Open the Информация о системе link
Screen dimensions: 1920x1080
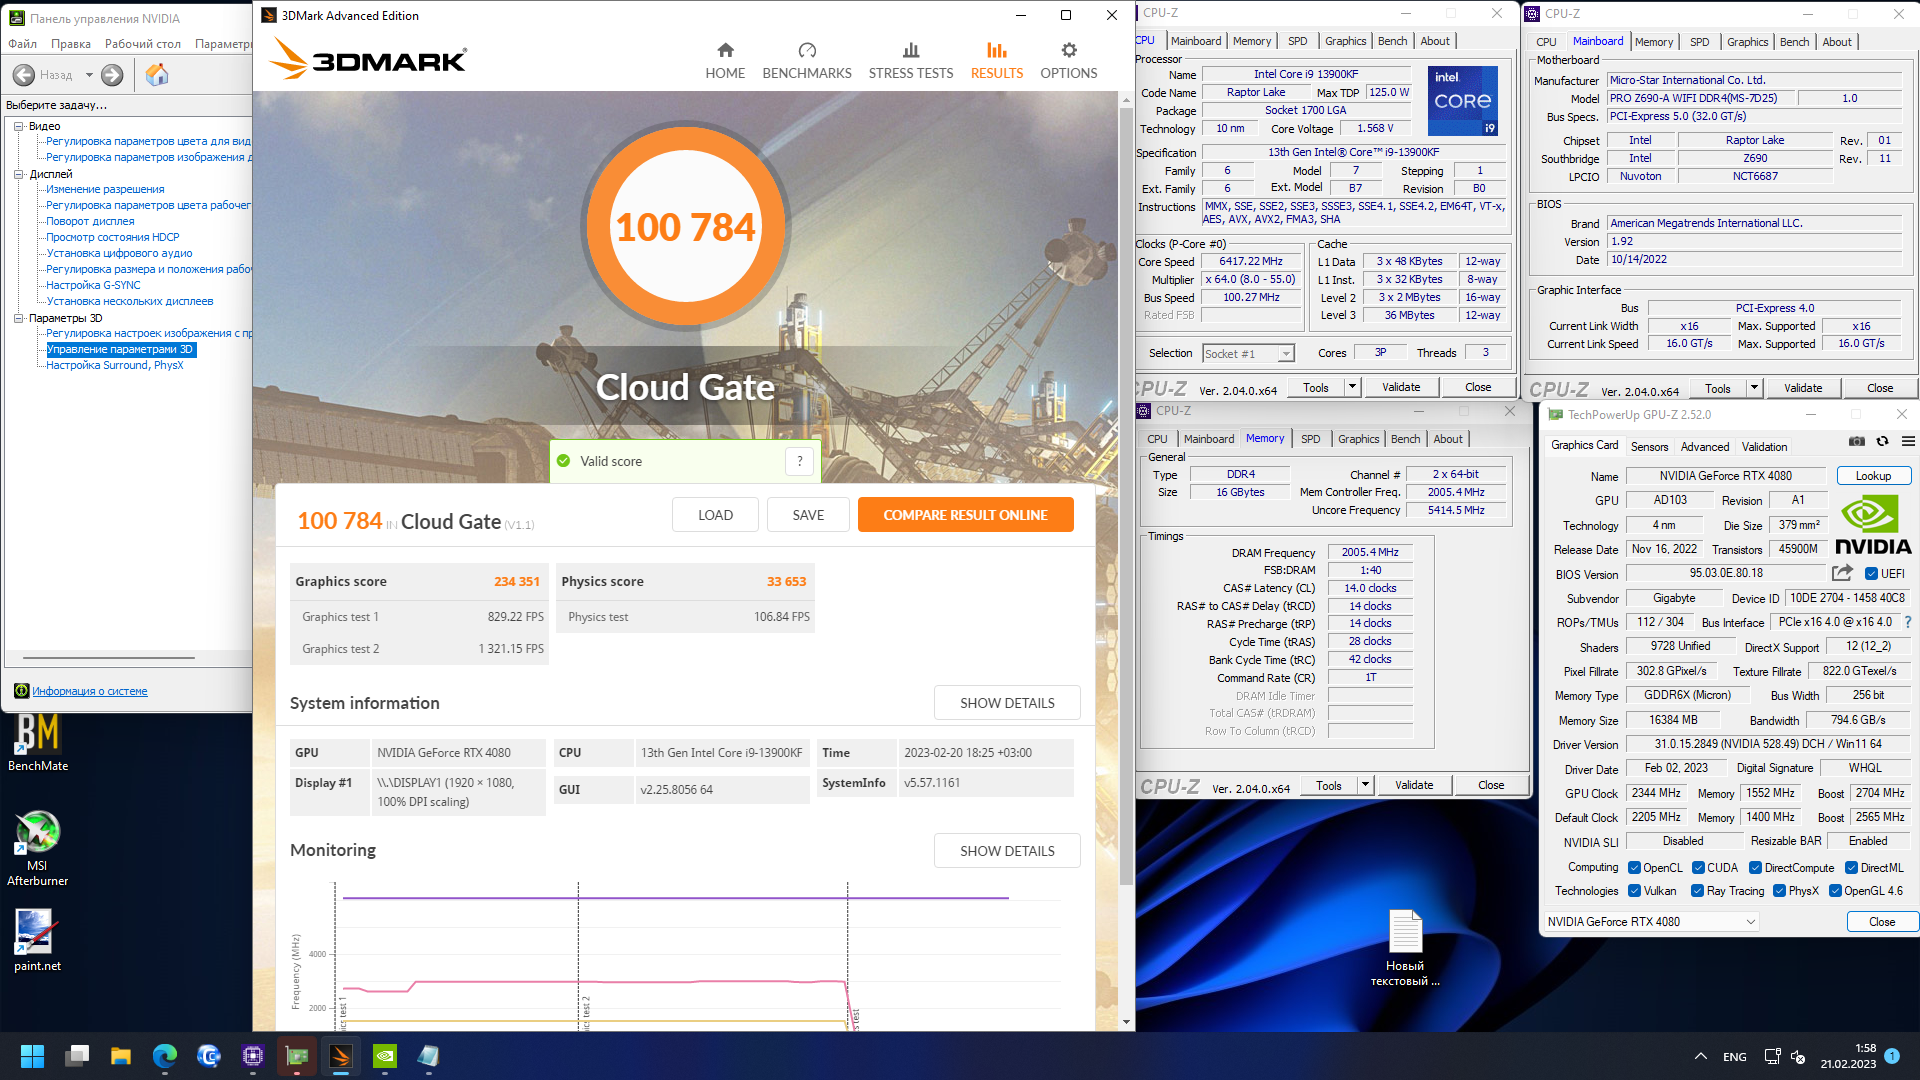click(89, 691)
